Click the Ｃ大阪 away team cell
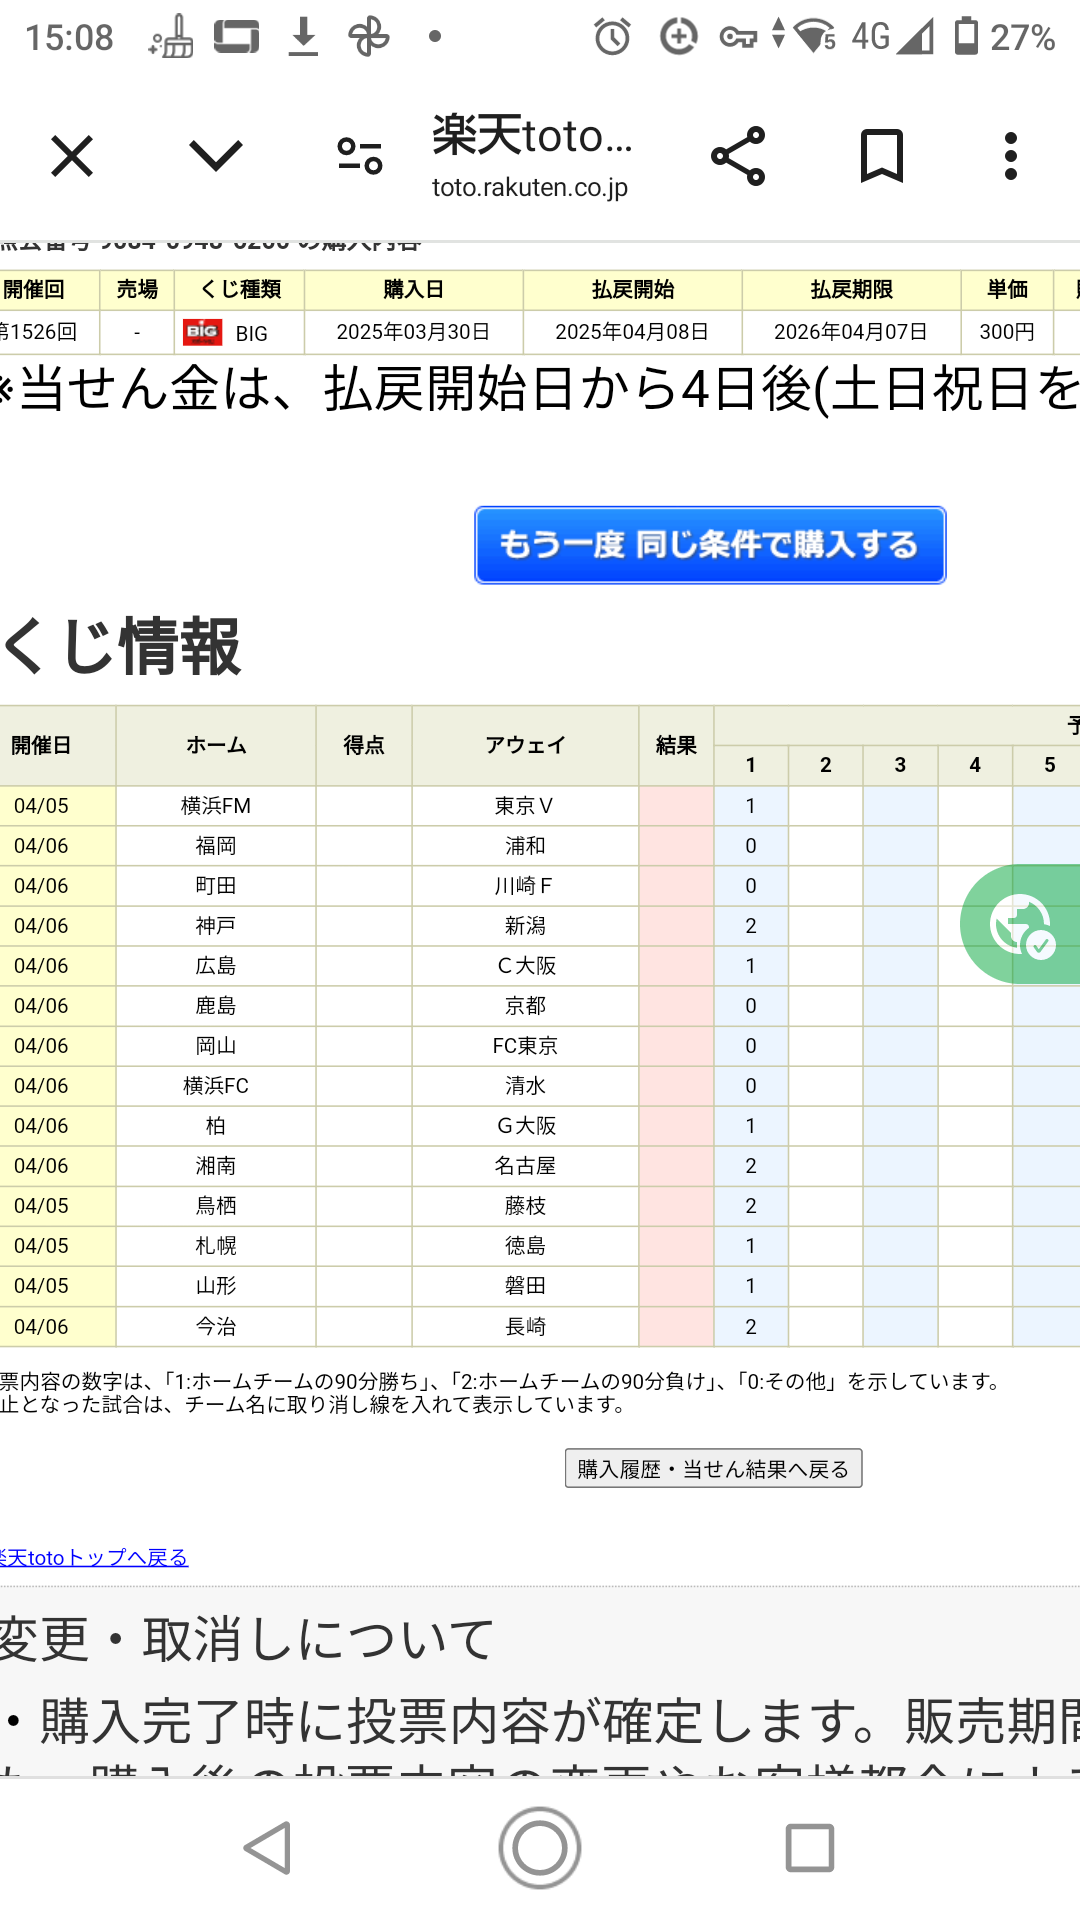The image size is (1080, 1920). tap(526, 966)
